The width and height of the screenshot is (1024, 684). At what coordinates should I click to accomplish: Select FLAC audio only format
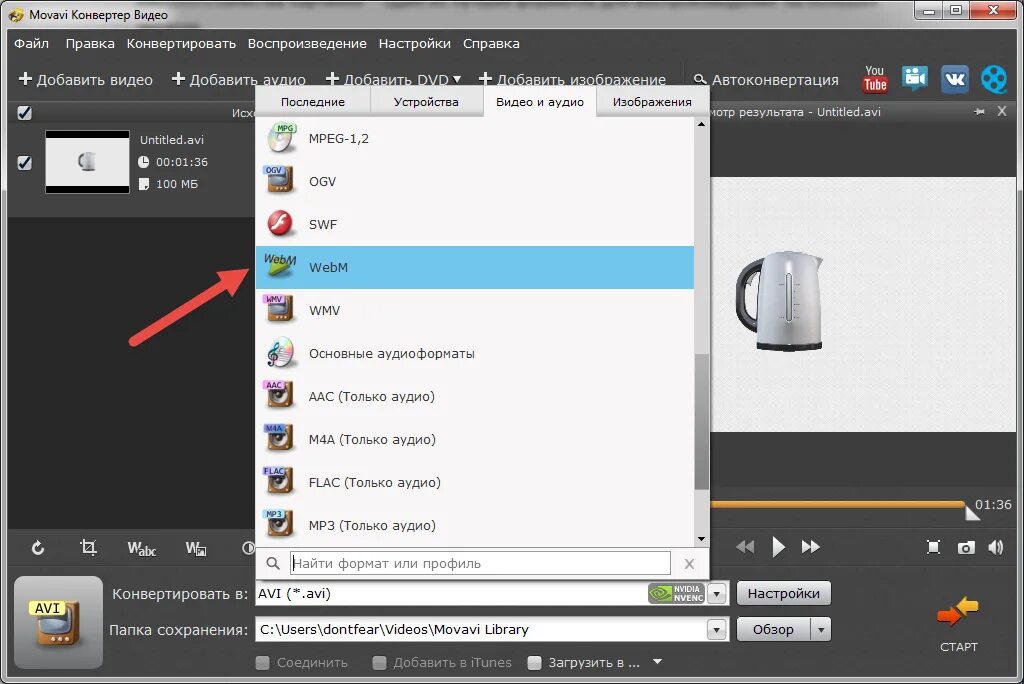pos(475,483)
